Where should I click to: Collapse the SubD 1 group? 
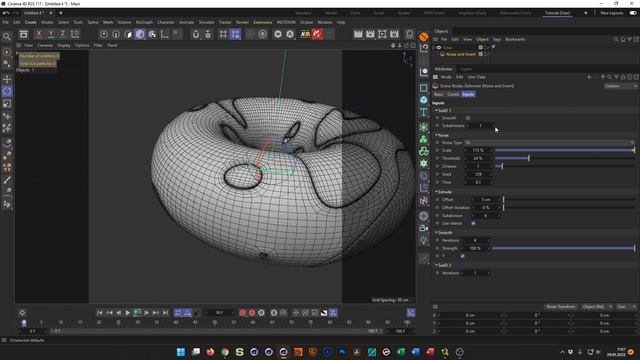point(444,110)
